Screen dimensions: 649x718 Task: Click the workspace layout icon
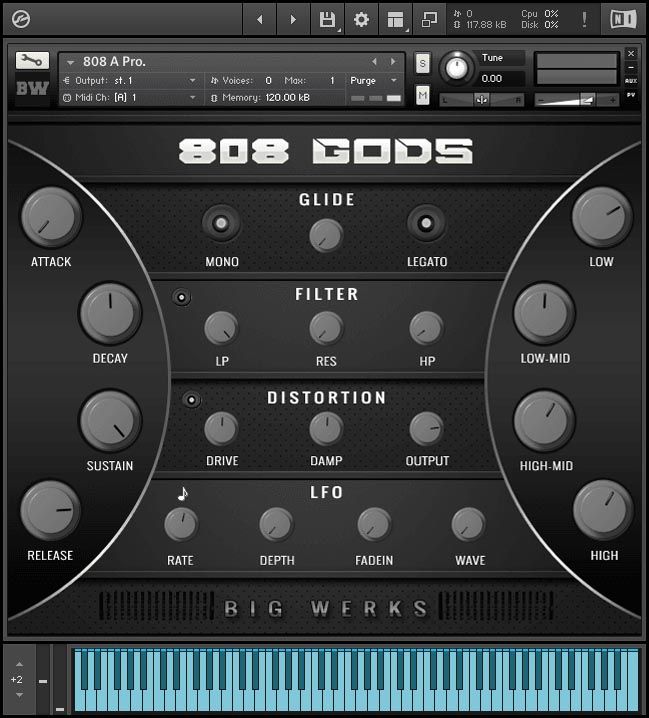[396, 19]
